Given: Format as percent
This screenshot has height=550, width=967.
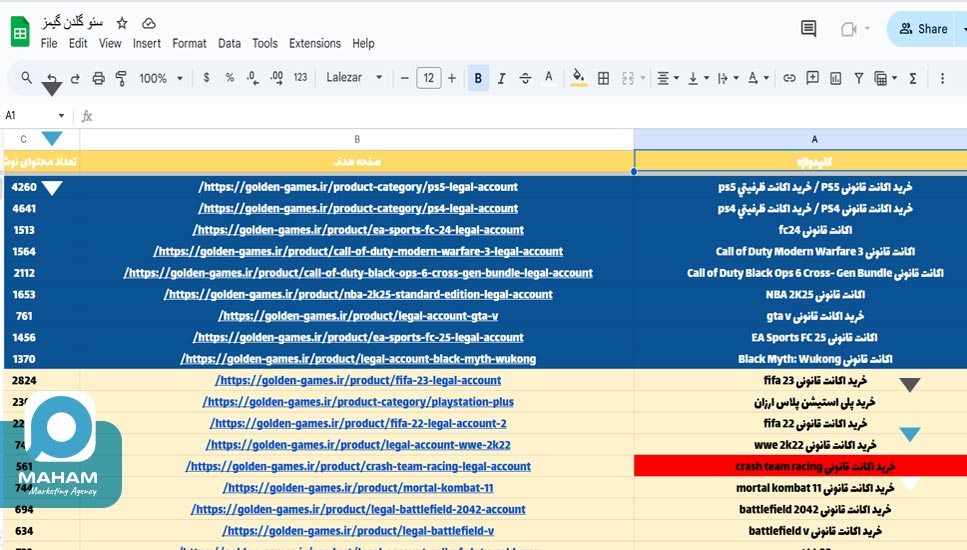Looking at the screenshot, I should coord(229,78).
